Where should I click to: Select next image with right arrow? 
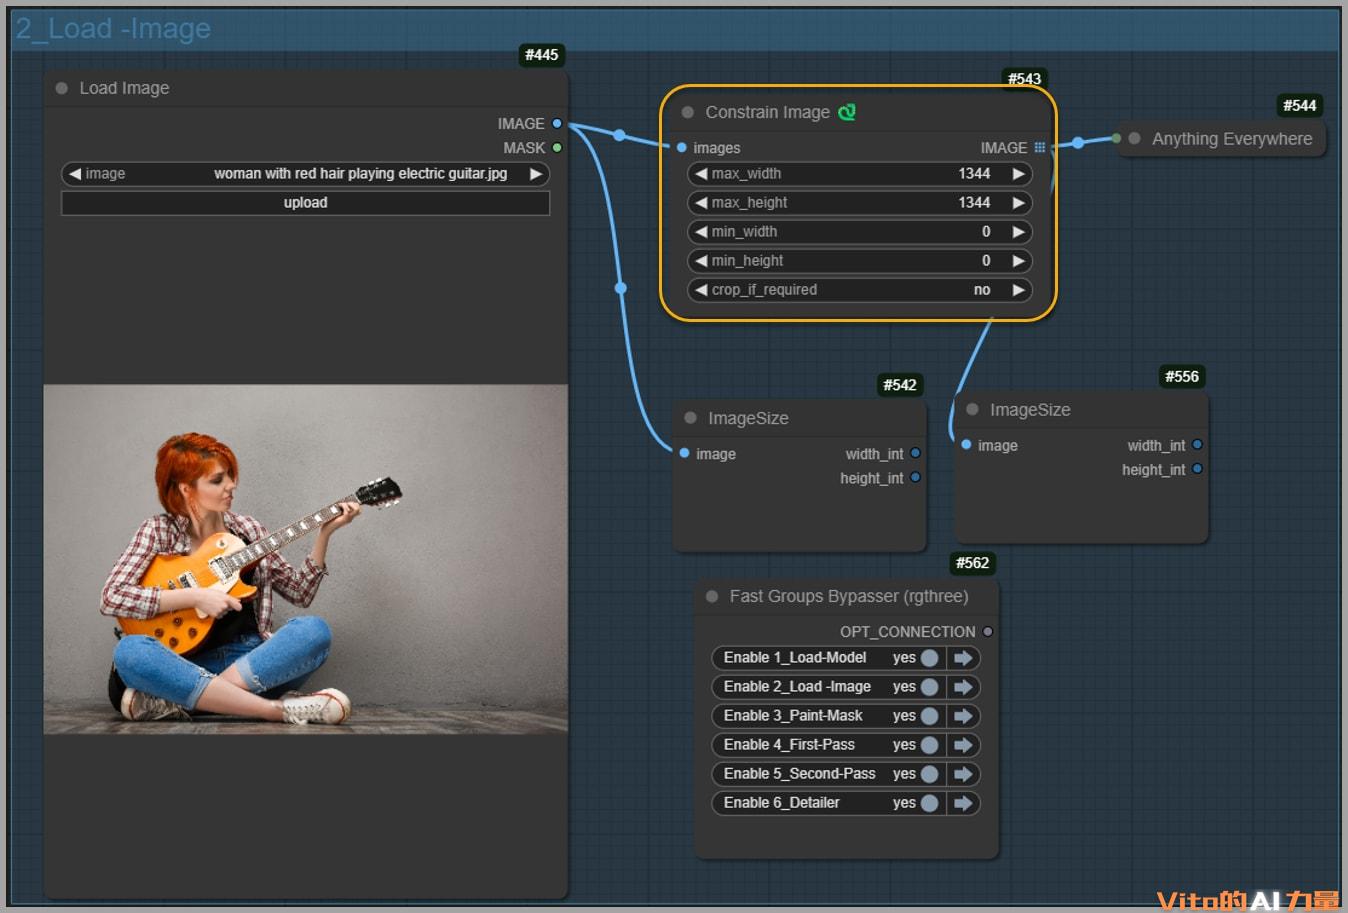(536, 174)
